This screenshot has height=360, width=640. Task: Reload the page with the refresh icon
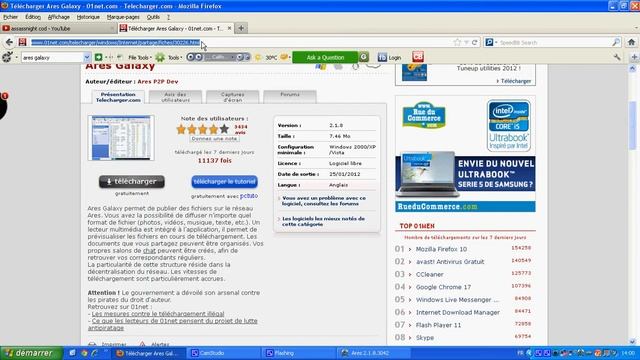click(x=475, y=42)
